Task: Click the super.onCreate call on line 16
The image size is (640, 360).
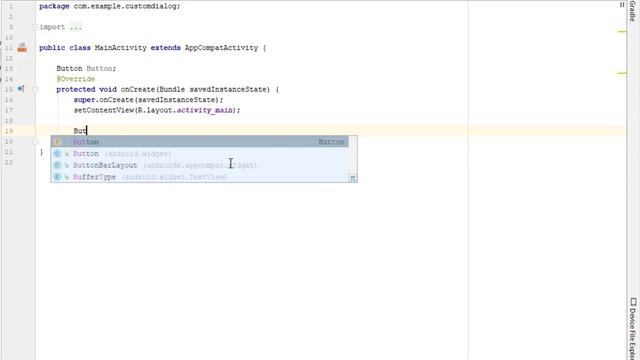Action: (x=149, y=100)
